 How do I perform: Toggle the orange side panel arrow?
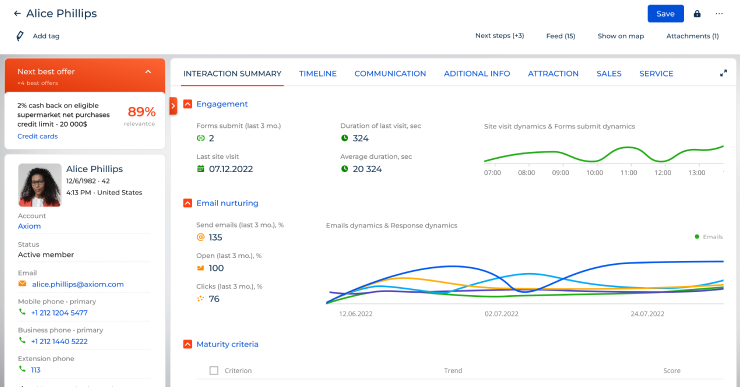[173, 106]
